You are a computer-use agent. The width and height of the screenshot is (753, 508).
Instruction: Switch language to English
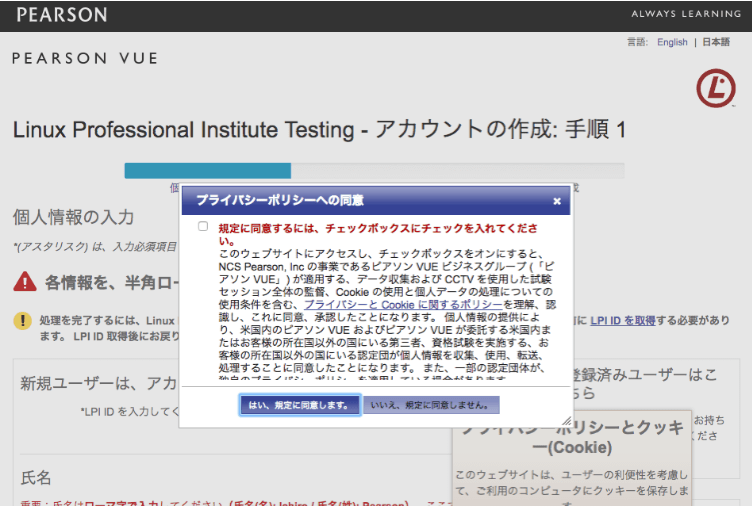672,42
